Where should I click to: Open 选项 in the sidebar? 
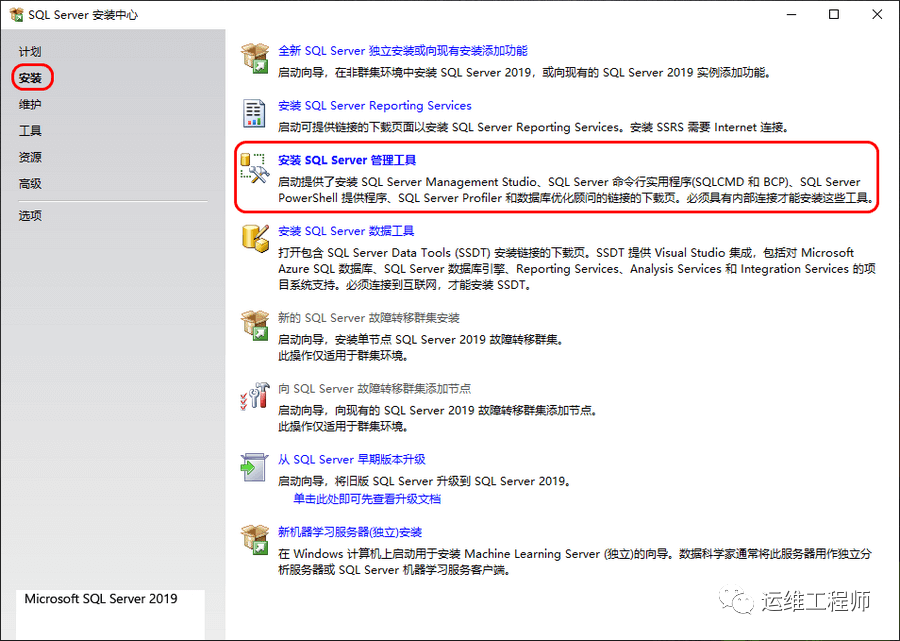pos(30,215)
